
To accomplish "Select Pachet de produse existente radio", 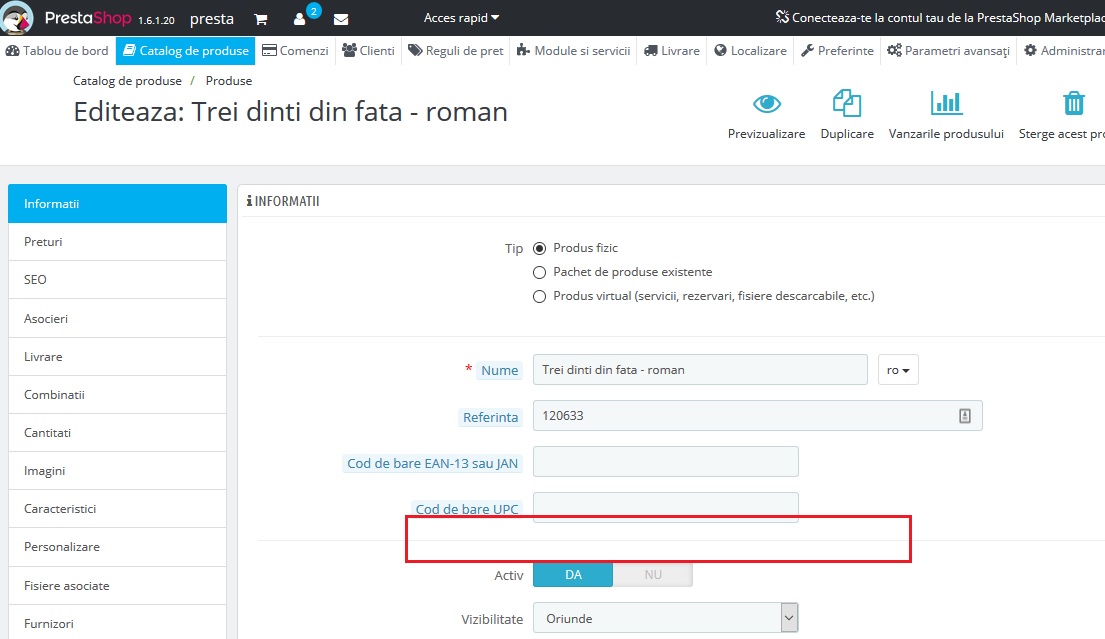I will tap(539, 273).
